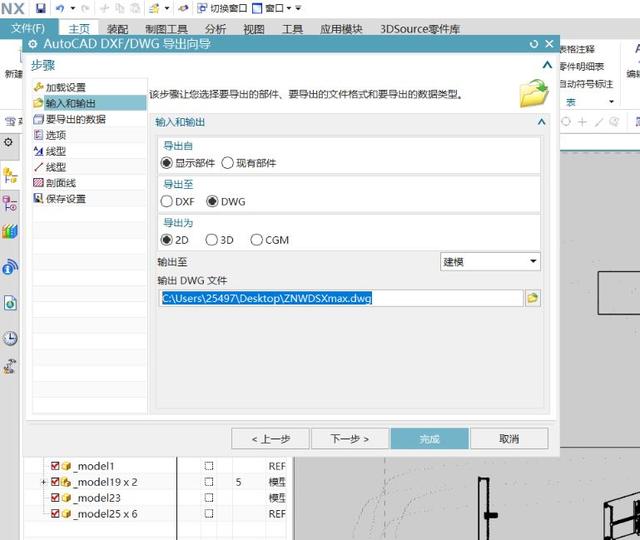This screenshot has width=640, height=540.
Task: Click the browse folder icon beside path
Action: tap(532, 298)
